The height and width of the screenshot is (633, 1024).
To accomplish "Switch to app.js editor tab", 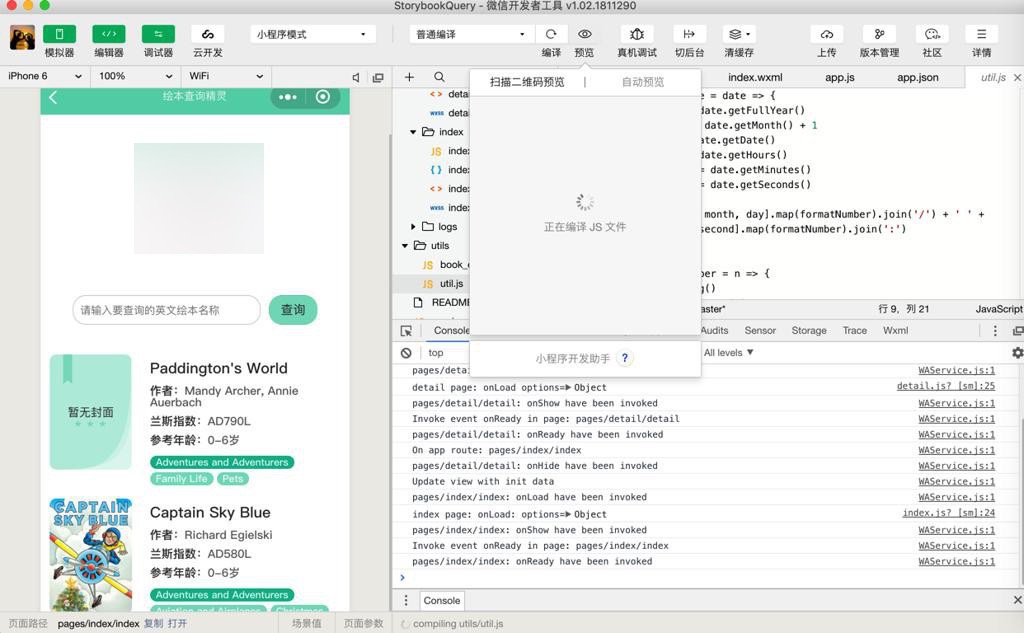I will 840,77.
